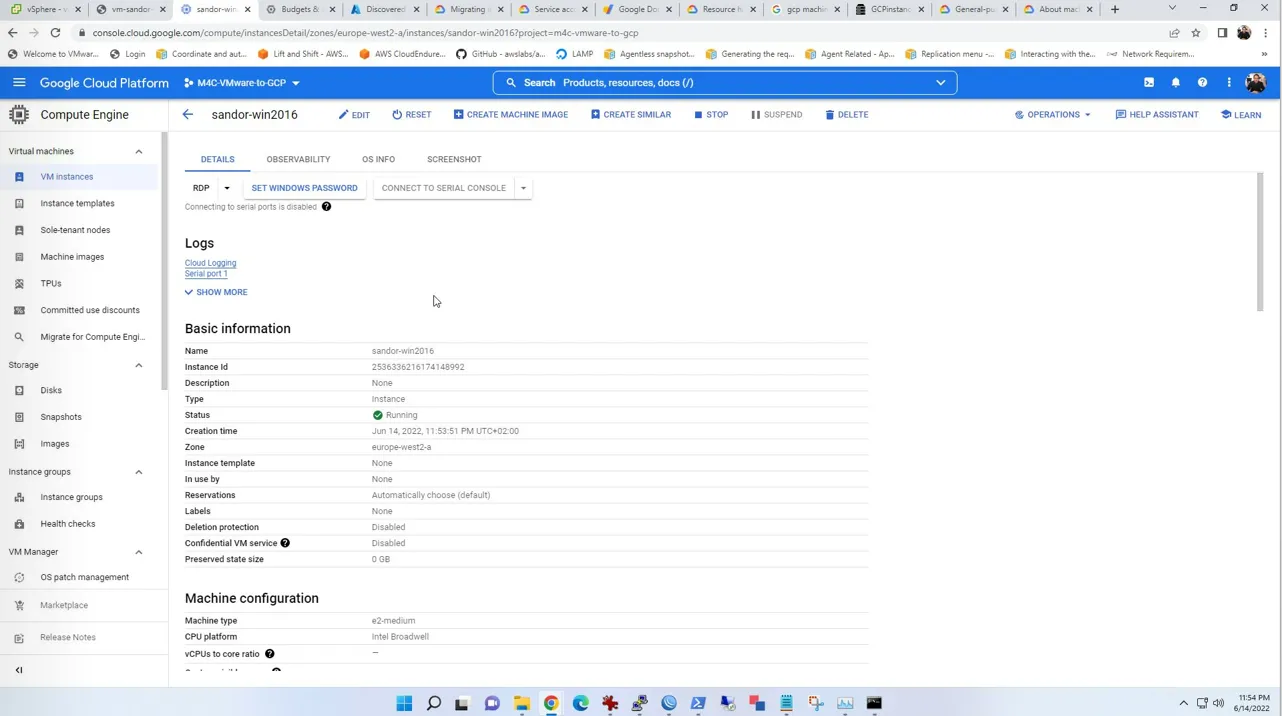Open a new Chrome tab
Screen dimensions: 1282x716
(1115, 10)
